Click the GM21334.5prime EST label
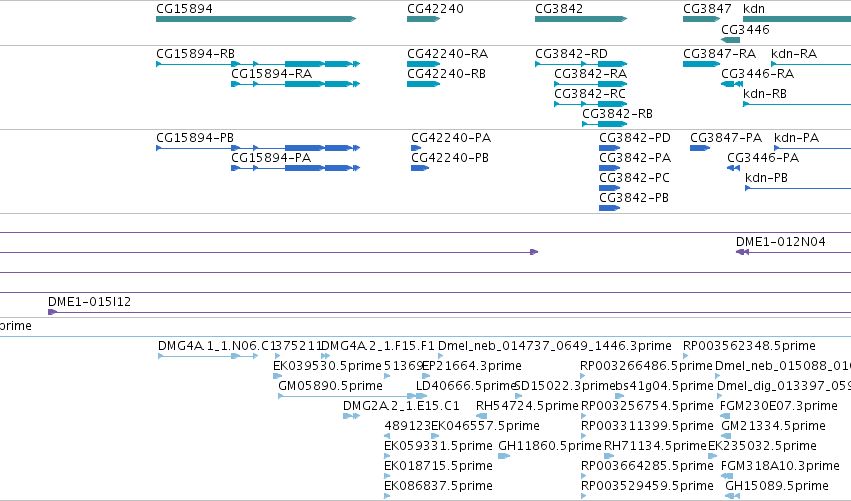This screenshot has height=501, width=851. [773, 426]
